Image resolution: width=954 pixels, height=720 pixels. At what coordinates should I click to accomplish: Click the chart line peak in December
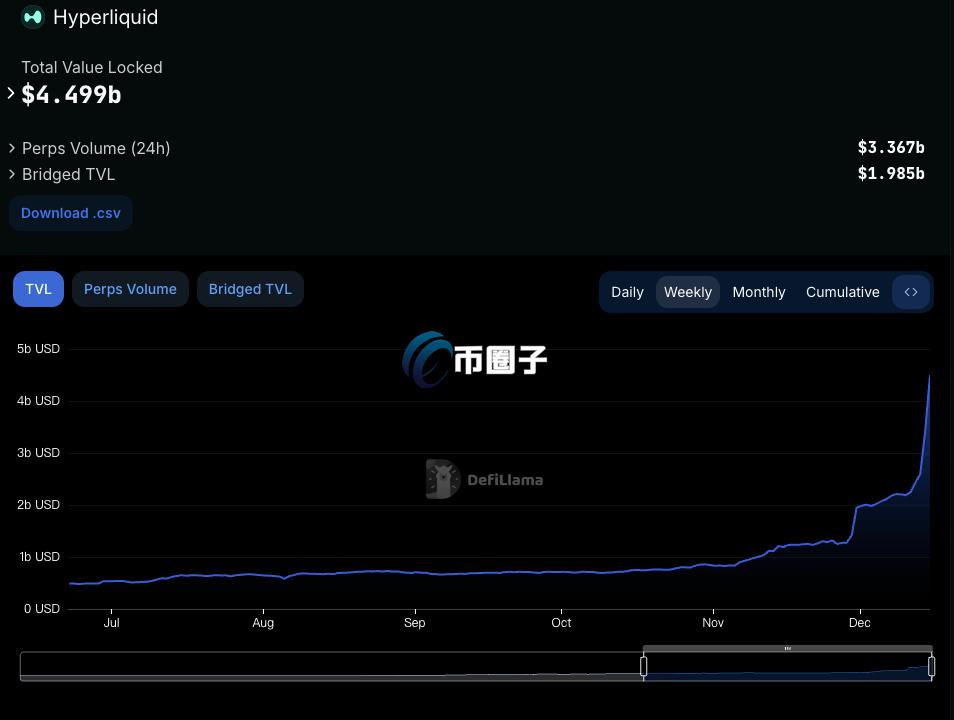tap(929, 377)
